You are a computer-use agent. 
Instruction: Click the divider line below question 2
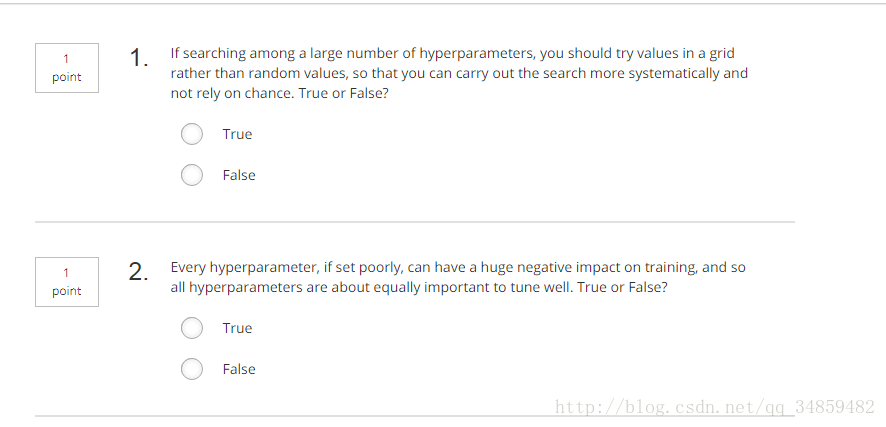(x=415, y=416)
